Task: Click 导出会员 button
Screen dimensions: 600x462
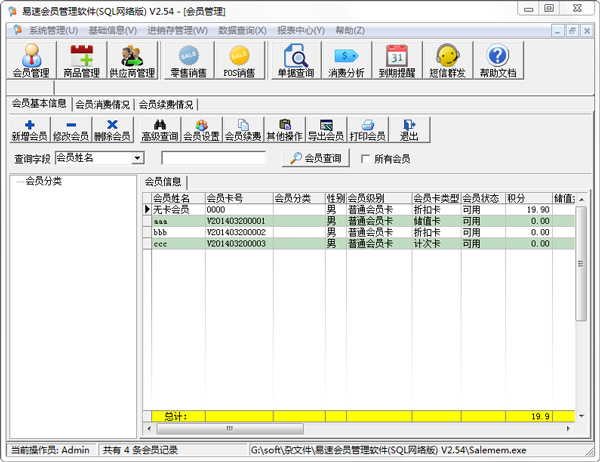Action: (326, 130)
